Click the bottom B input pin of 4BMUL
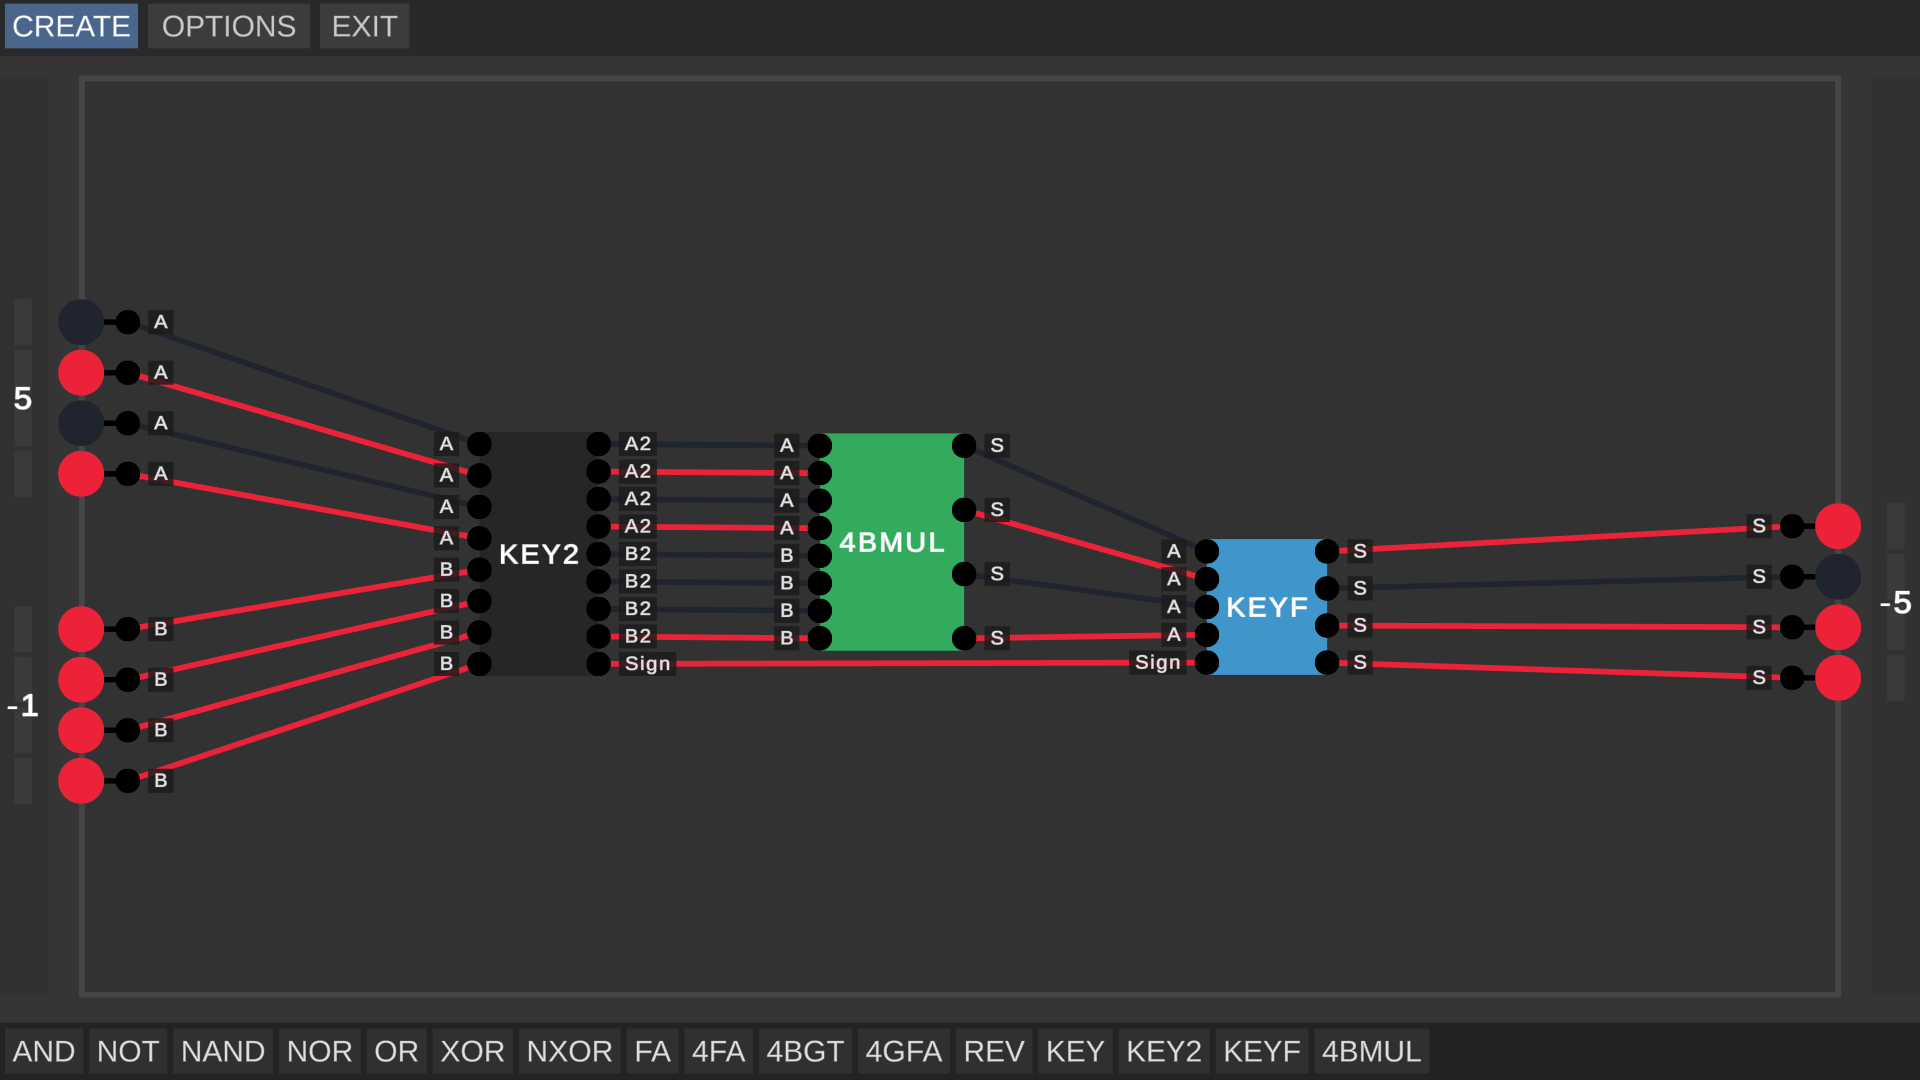1920x1080 pixels. point(820,638)
